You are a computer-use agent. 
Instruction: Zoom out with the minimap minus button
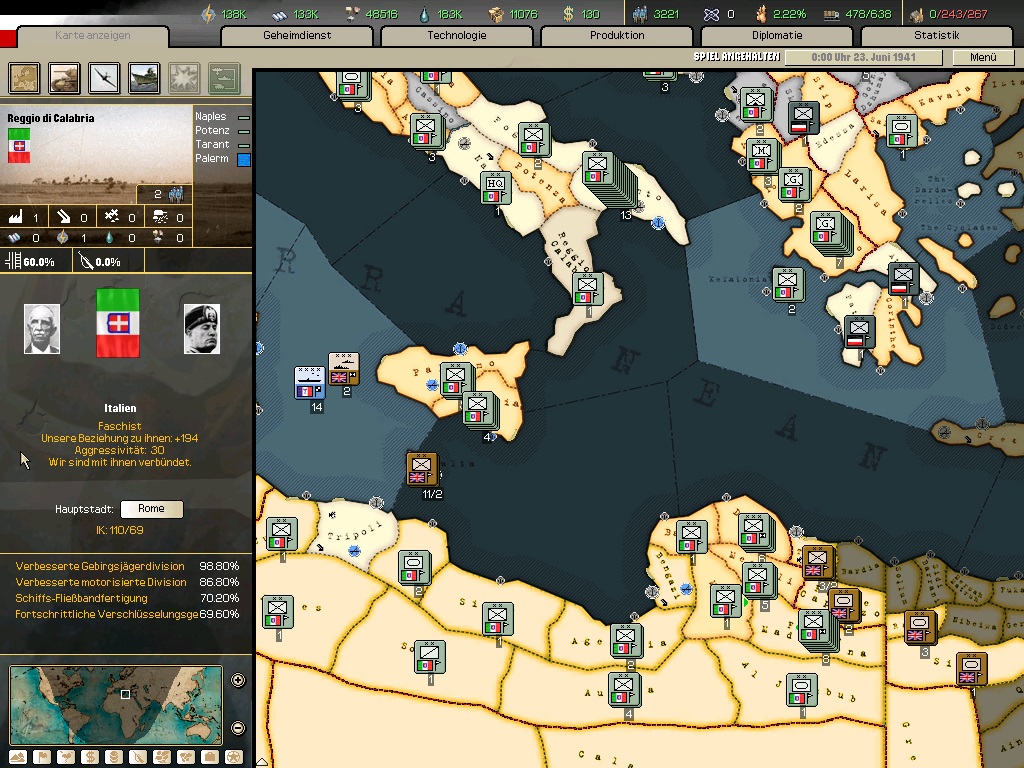pyautogui.click(x=238, y=728)
